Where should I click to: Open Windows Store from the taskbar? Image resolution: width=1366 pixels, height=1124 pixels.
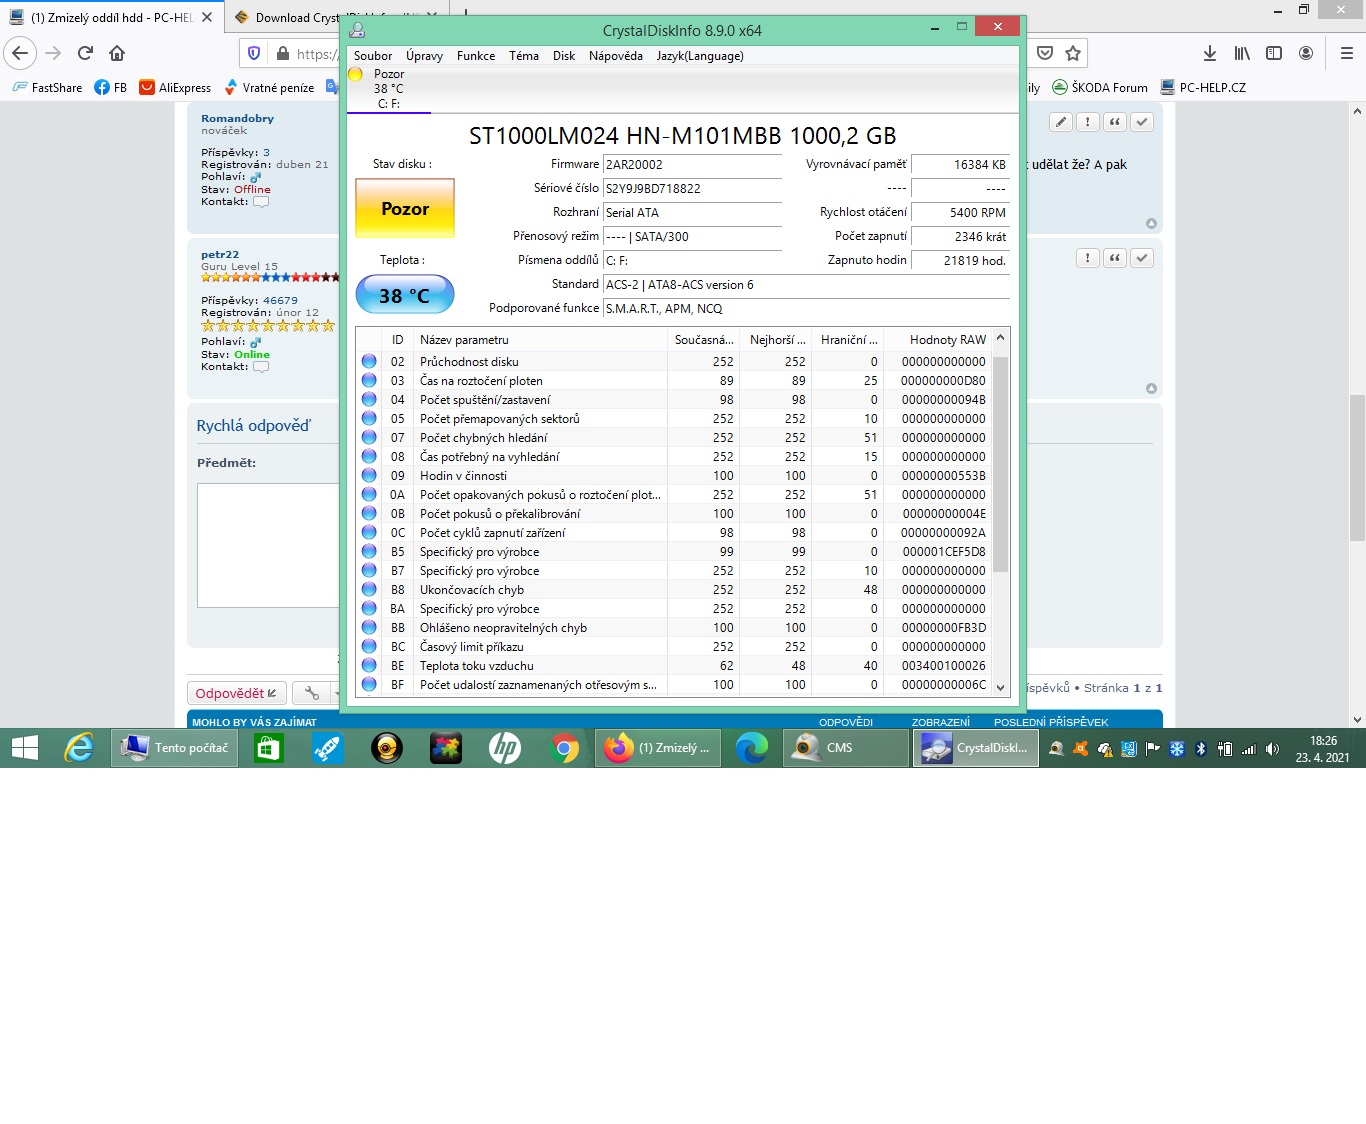click(x=268, y=748)
